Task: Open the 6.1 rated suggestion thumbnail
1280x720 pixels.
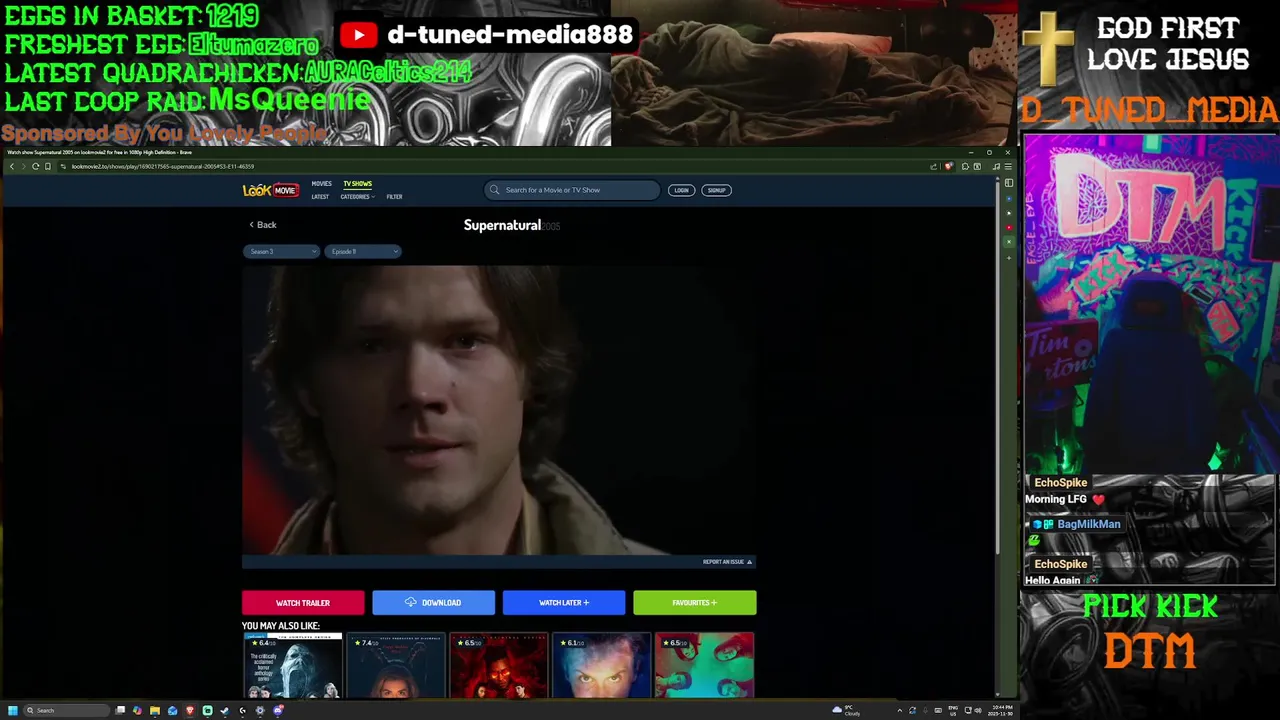Action: [x=602, y=665]
